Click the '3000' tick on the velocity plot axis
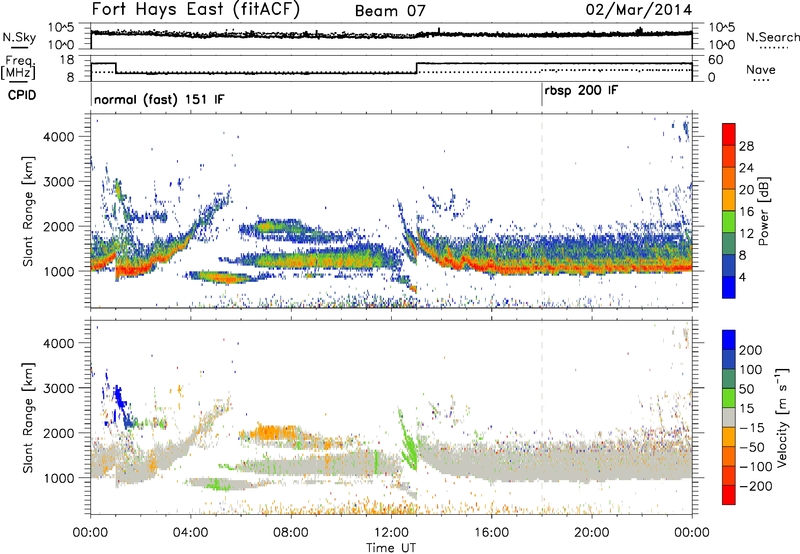 [x=59, y=388]
